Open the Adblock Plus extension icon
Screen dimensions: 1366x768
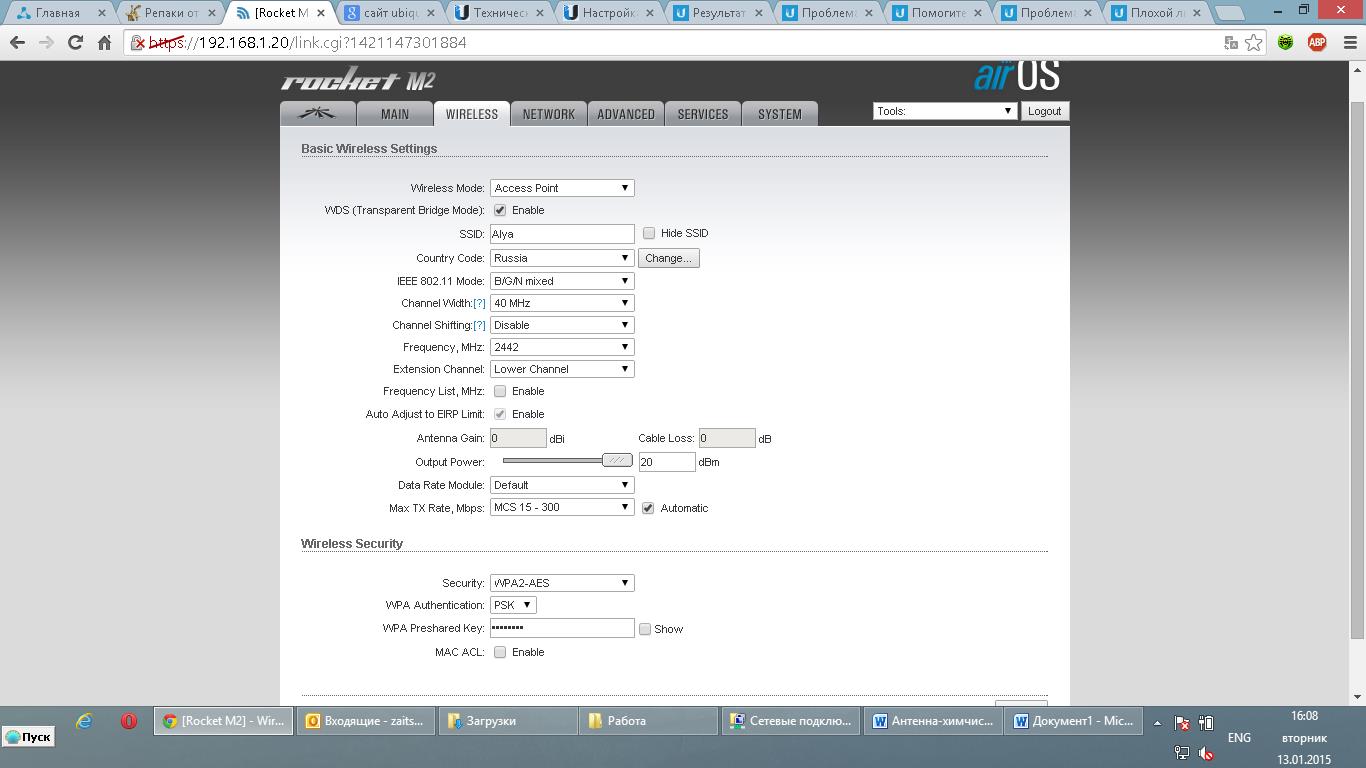pyautogui.click(x=1317, y=43)
